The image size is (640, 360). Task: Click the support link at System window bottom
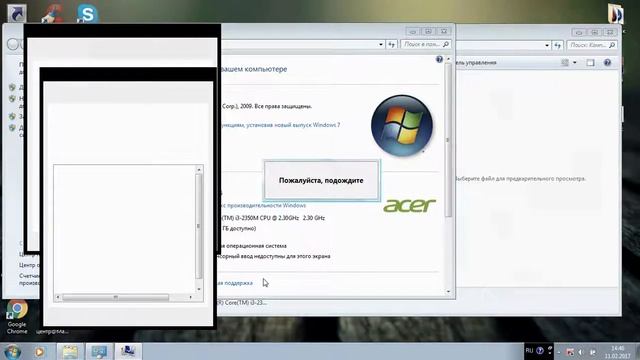(236, 283)
